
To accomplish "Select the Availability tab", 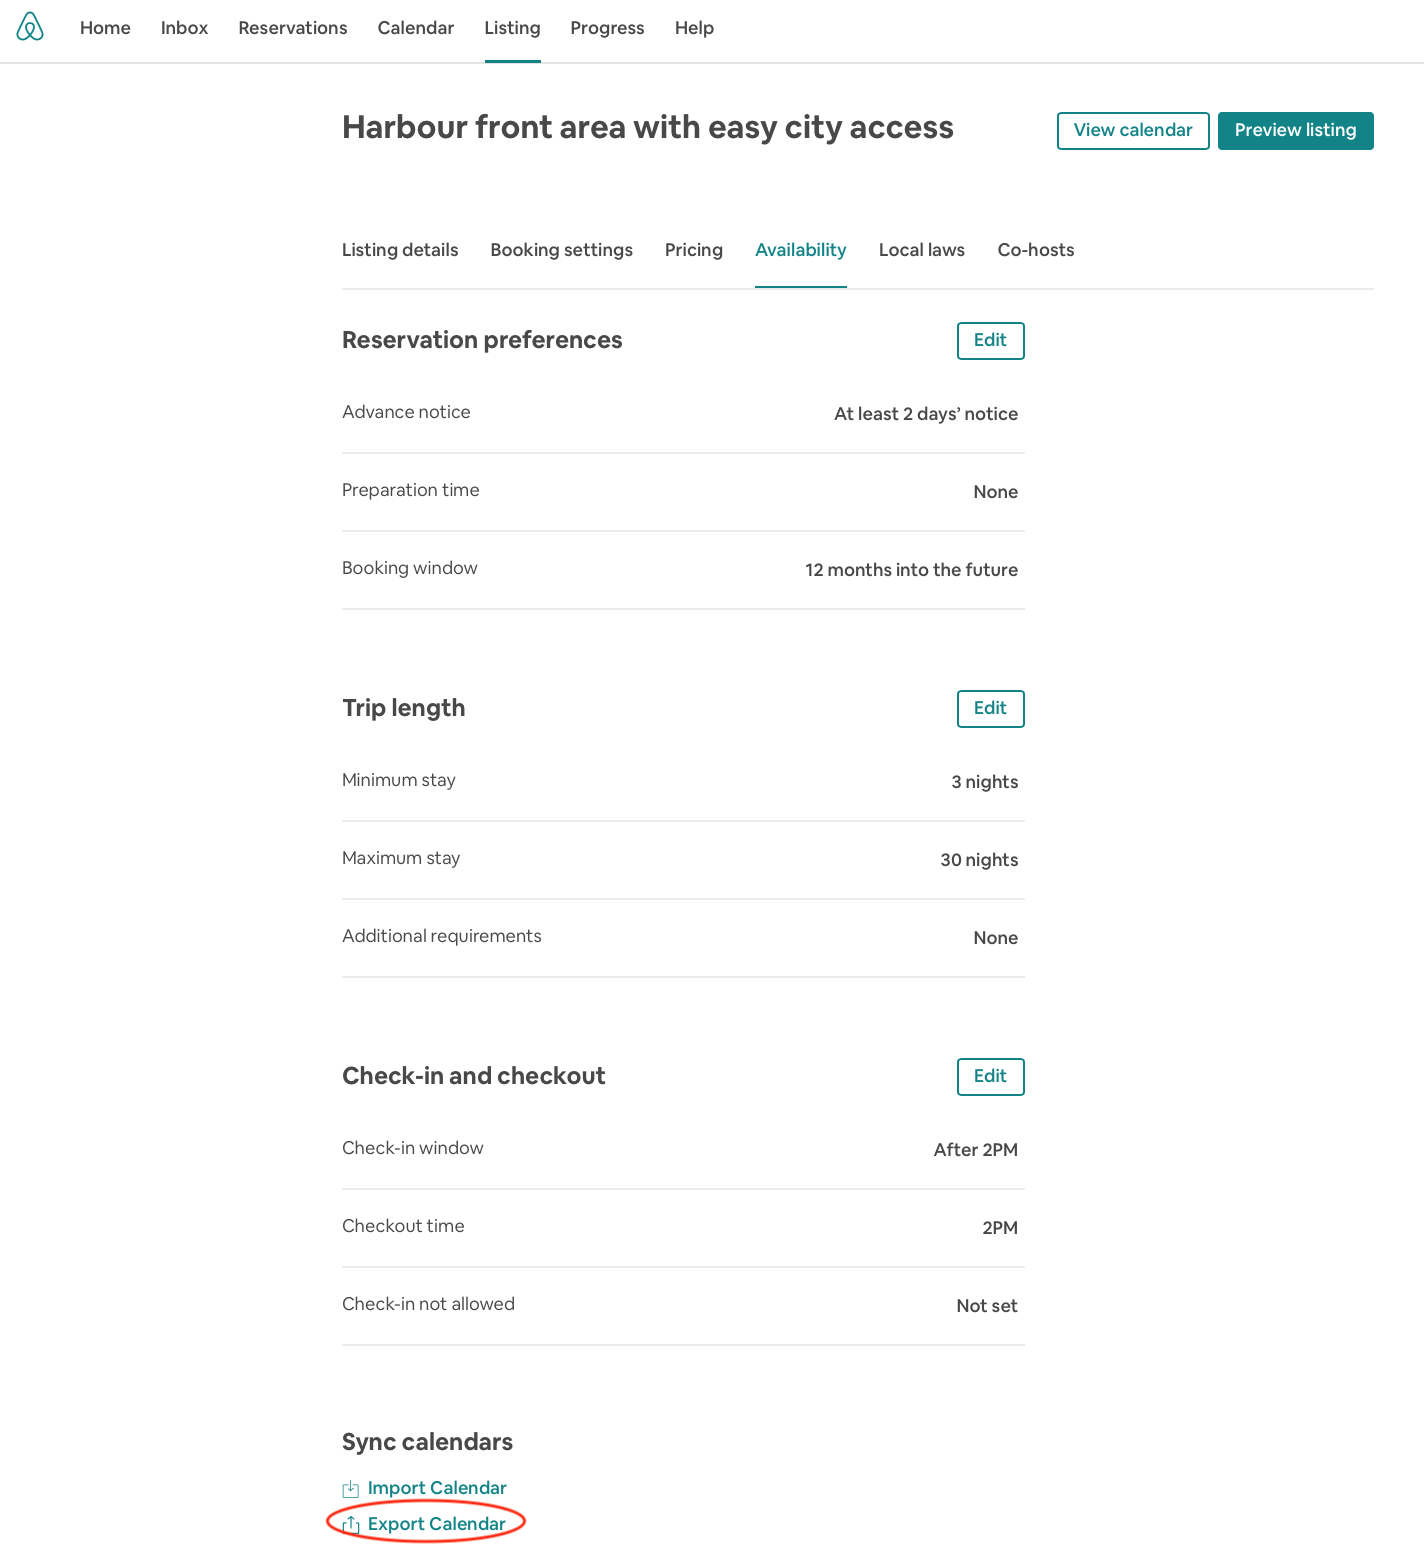I will pos(800,250).
